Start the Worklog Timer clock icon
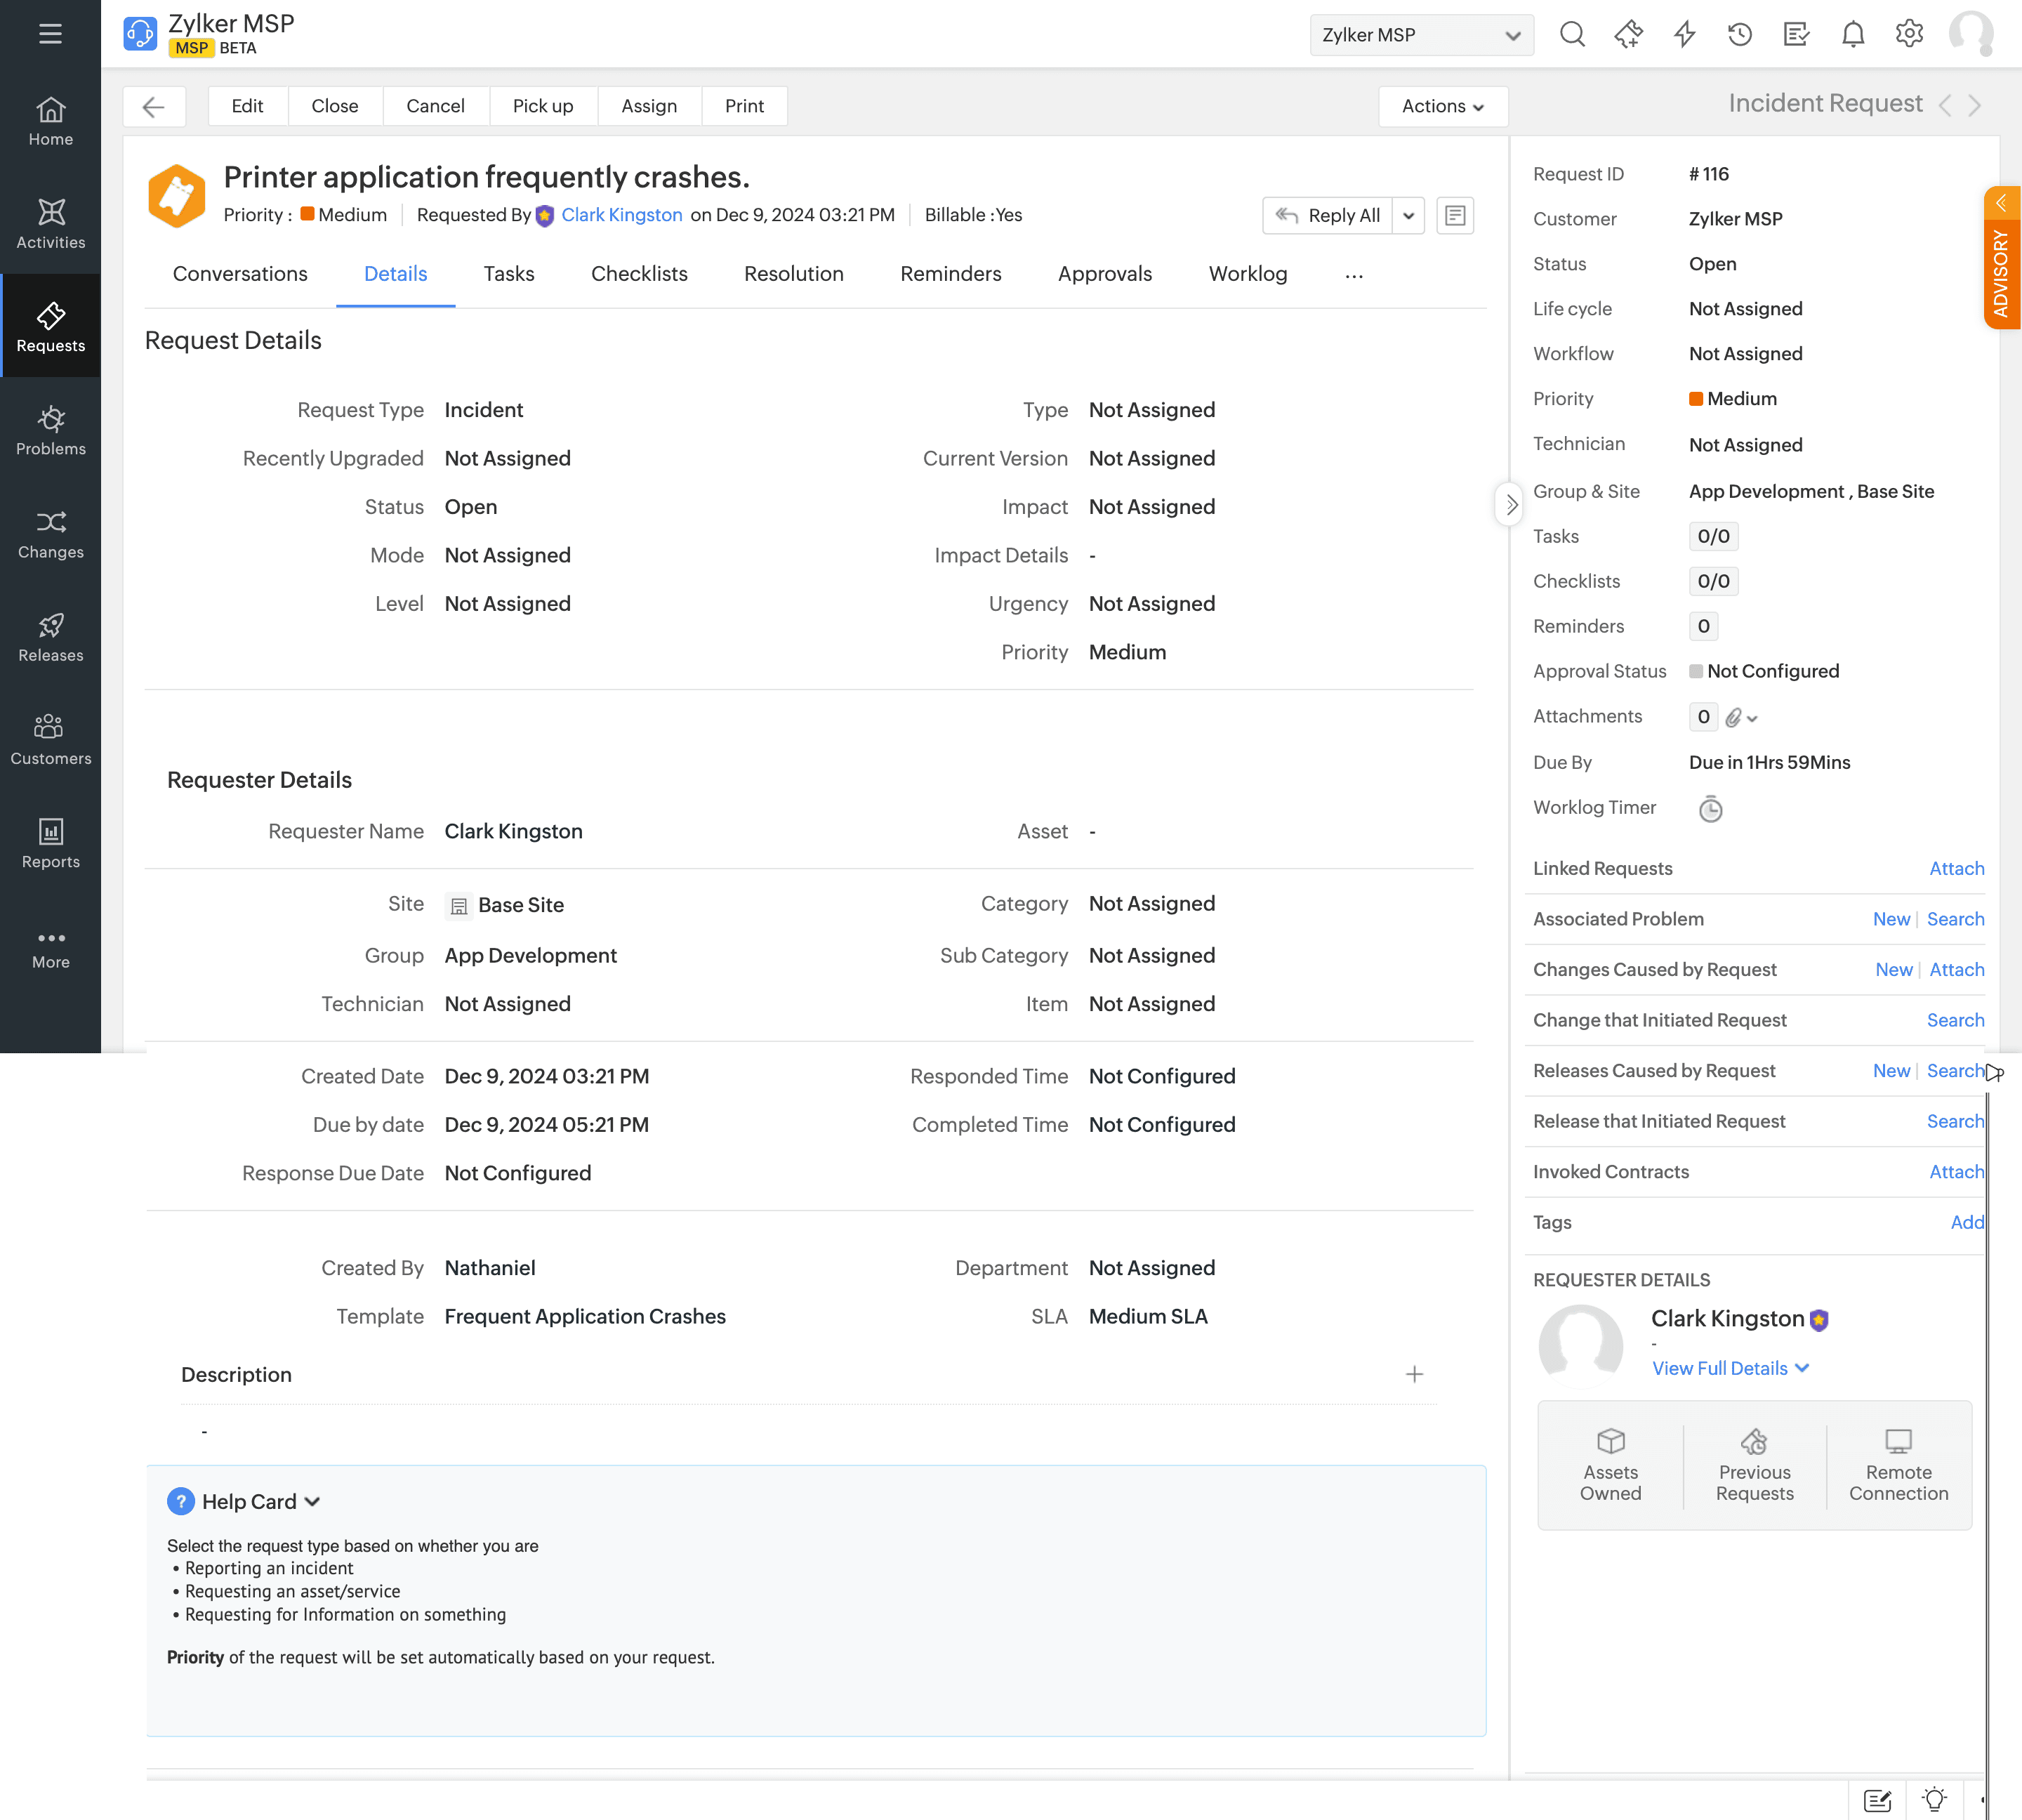The image size is (2022, 1820). 1710,809
